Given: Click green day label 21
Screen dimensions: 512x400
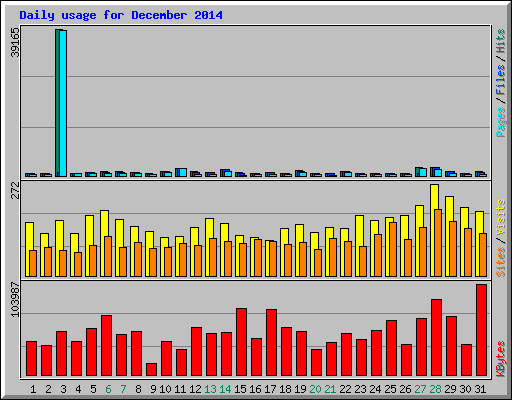Looking at the screenshot, I should point(330,389).
